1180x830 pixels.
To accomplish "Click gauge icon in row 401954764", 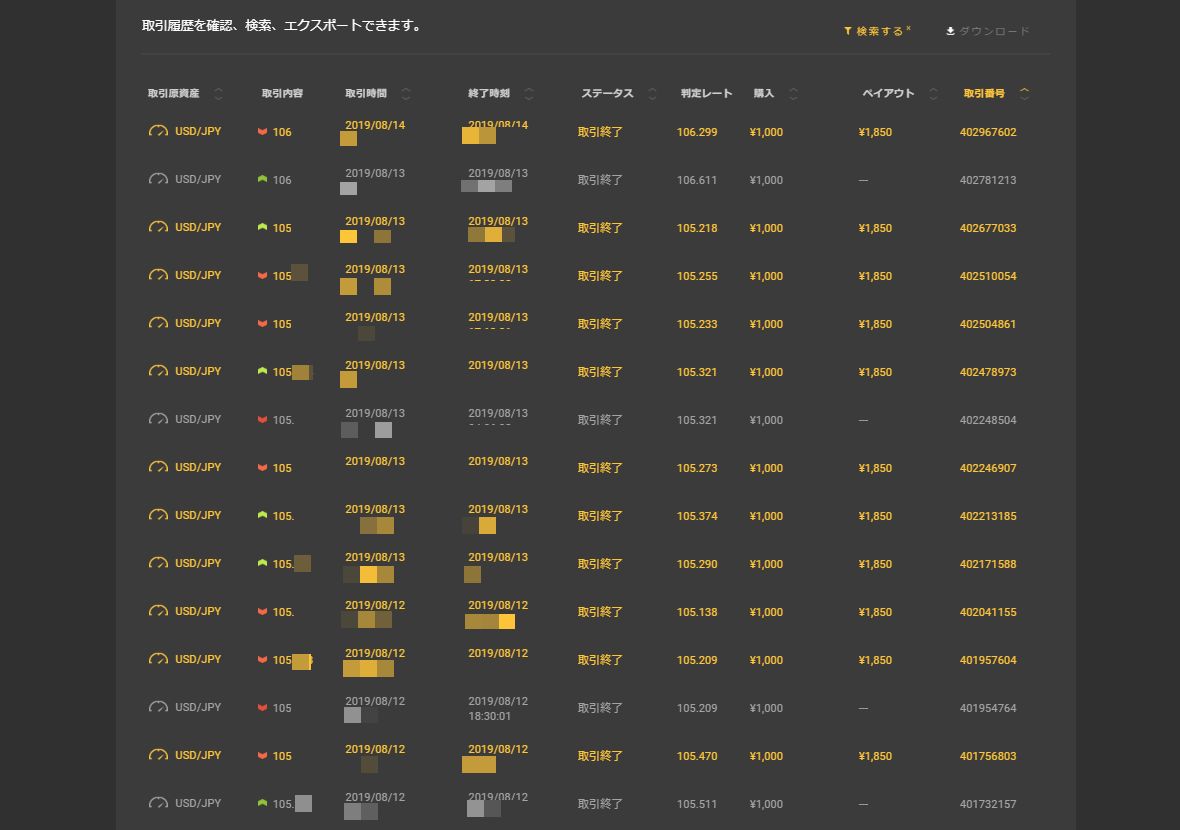I will point(158,707).
